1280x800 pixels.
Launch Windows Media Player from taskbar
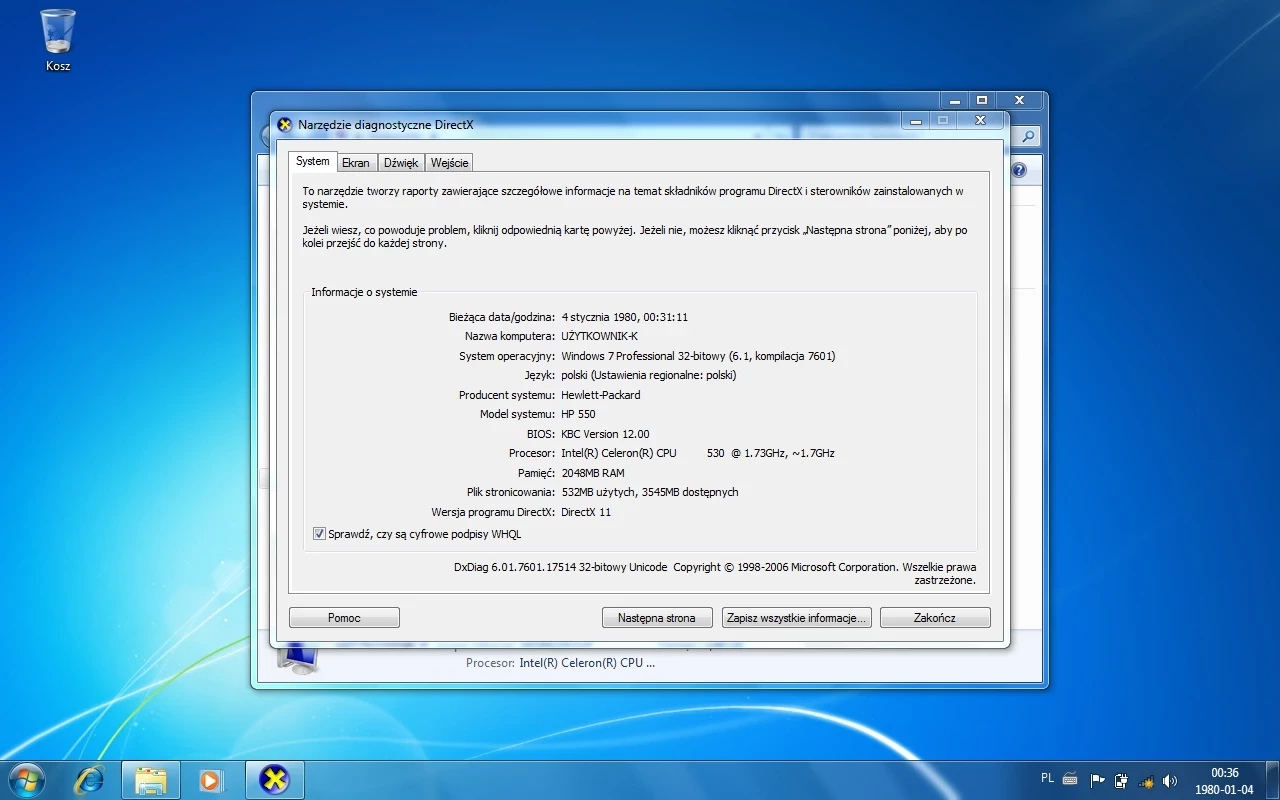[x=211, y=779]
